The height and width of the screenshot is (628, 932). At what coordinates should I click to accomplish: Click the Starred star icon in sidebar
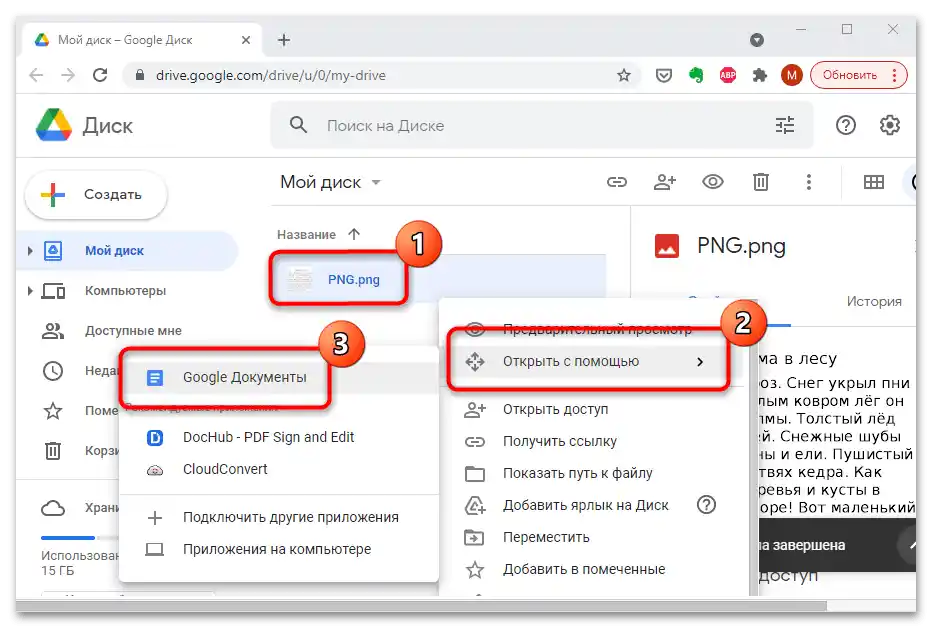tap(53, 411)
